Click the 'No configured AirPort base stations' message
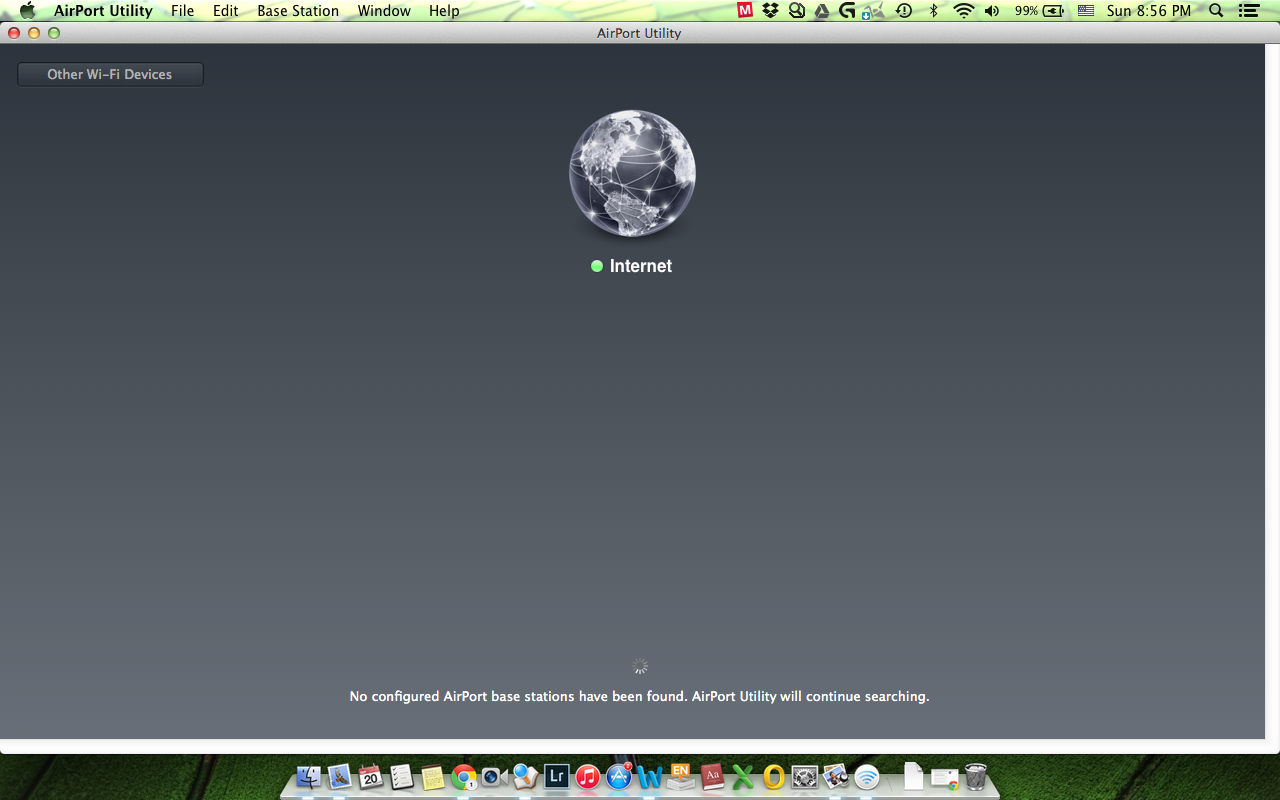 click(640, 696)
